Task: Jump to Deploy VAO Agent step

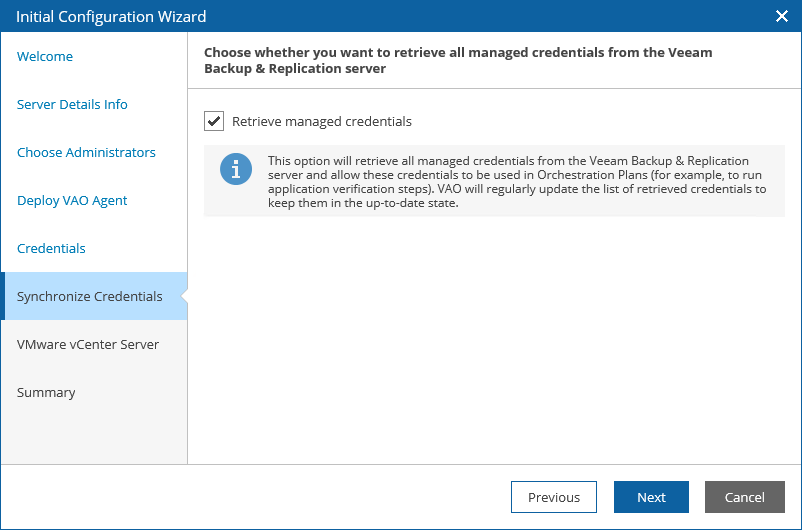Action: (72, 201)
